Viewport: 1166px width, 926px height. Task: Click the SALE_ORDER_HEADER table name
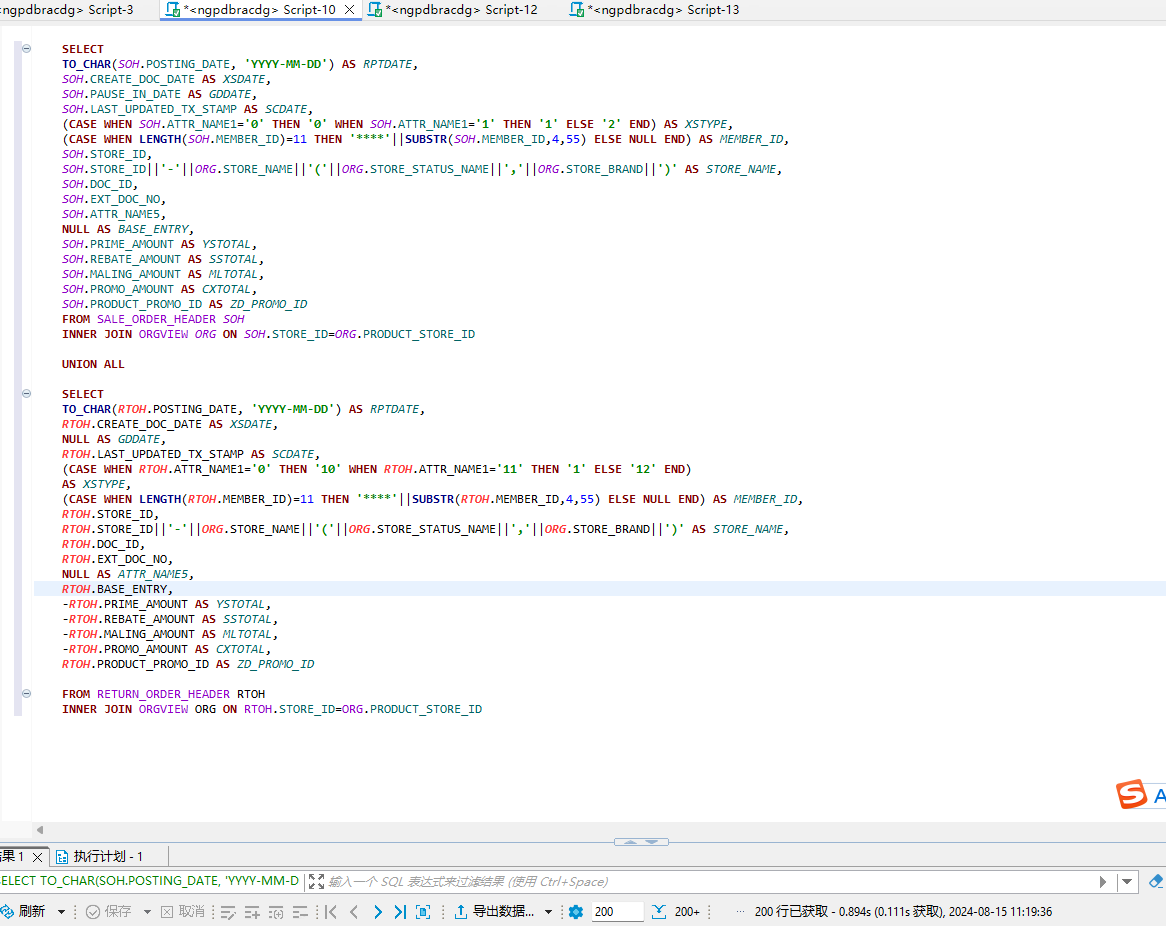coord(156,319)
